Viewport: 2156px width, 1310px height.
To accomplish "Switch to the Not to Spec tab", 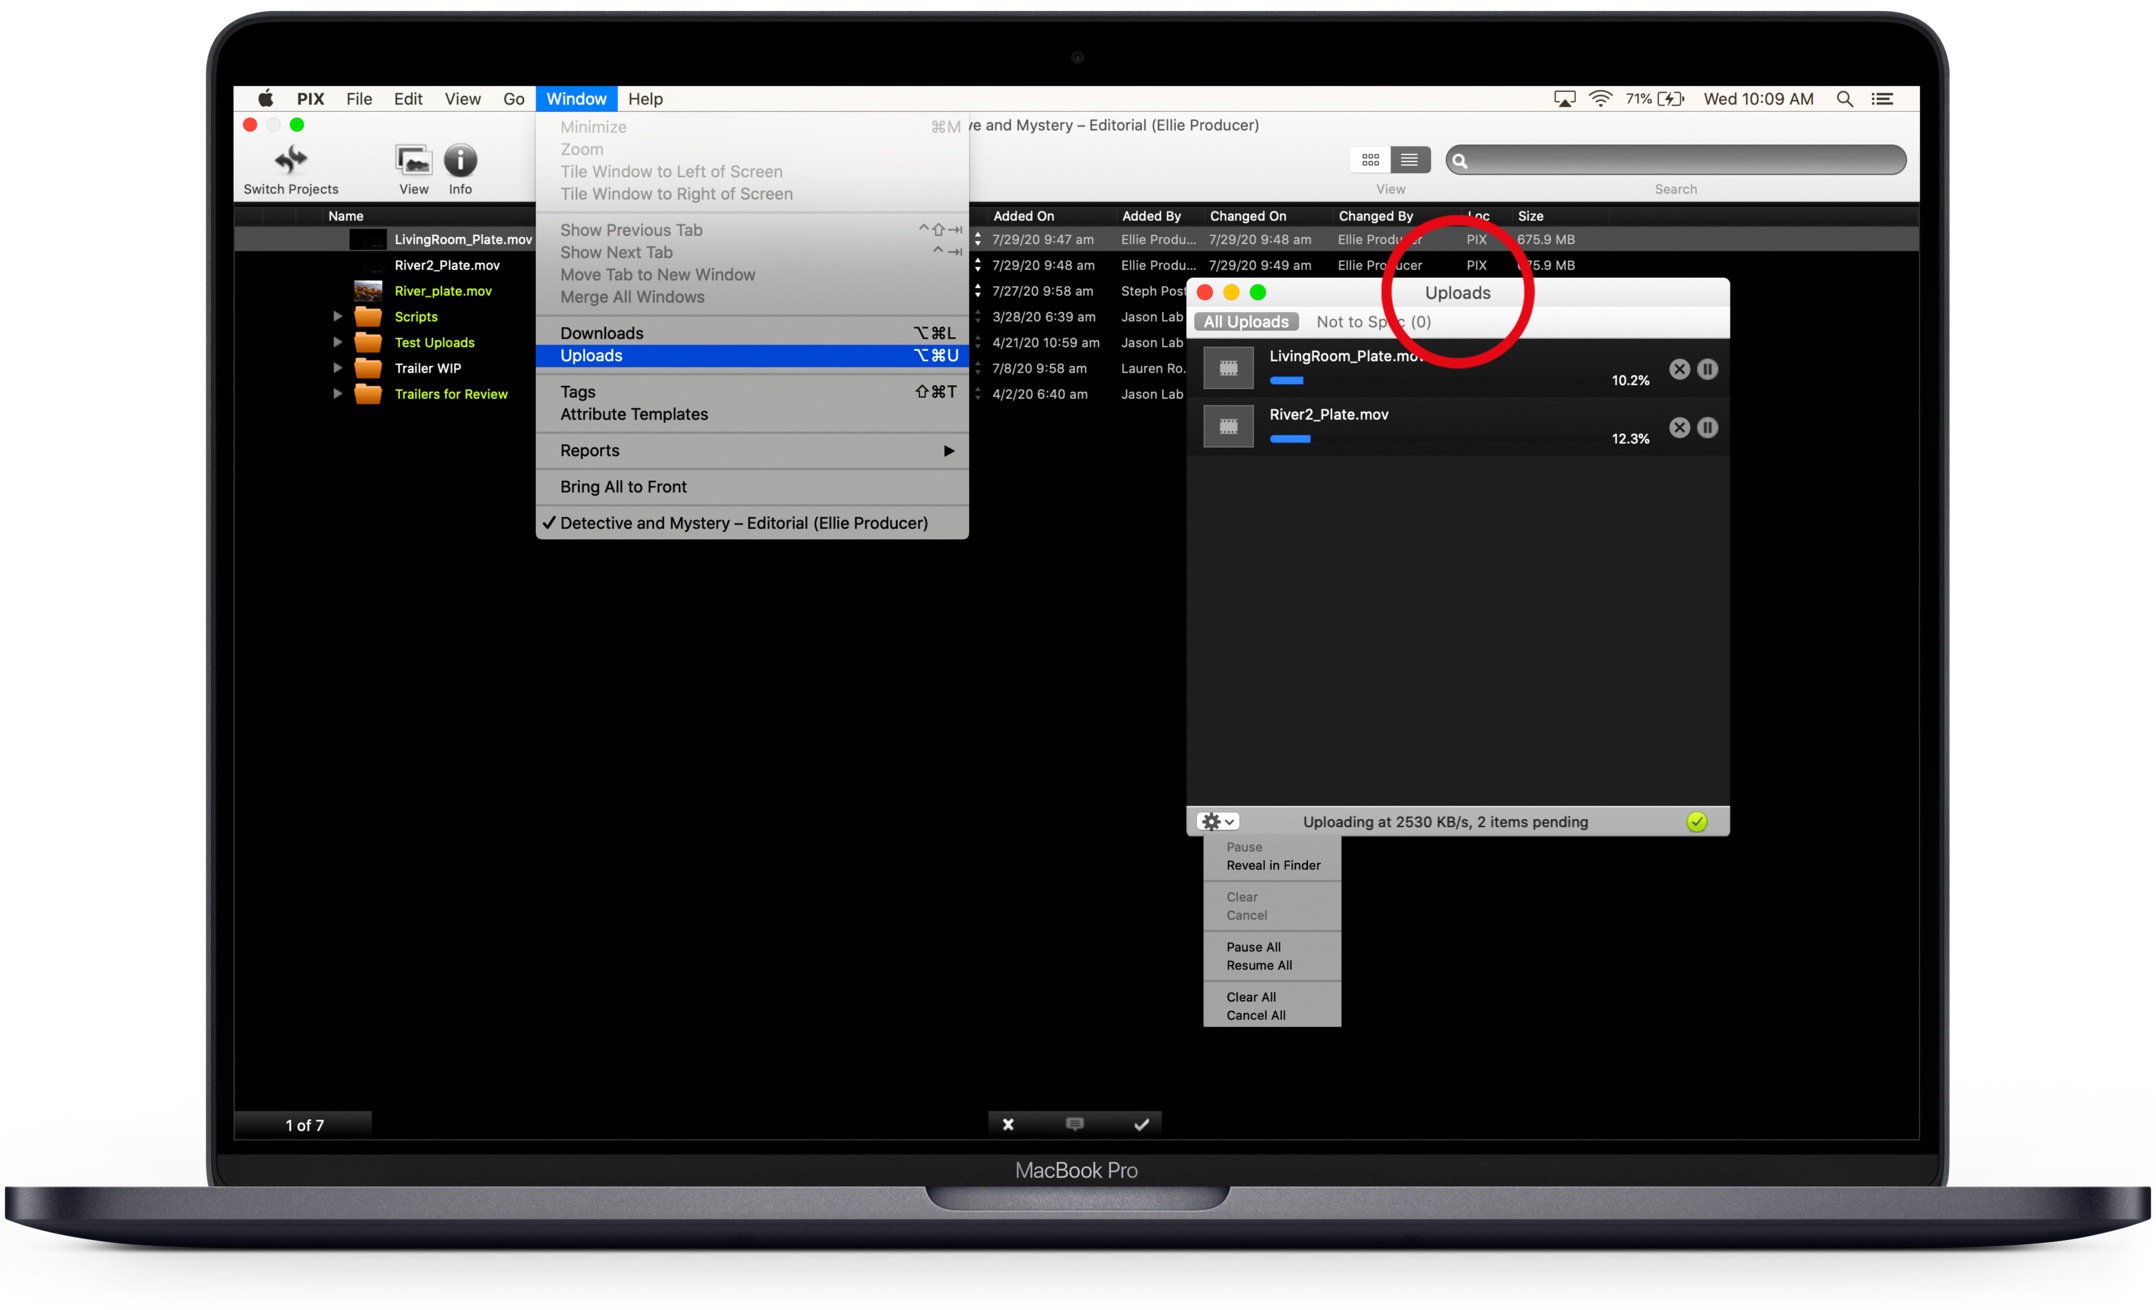I will (x=1373, y=322).
